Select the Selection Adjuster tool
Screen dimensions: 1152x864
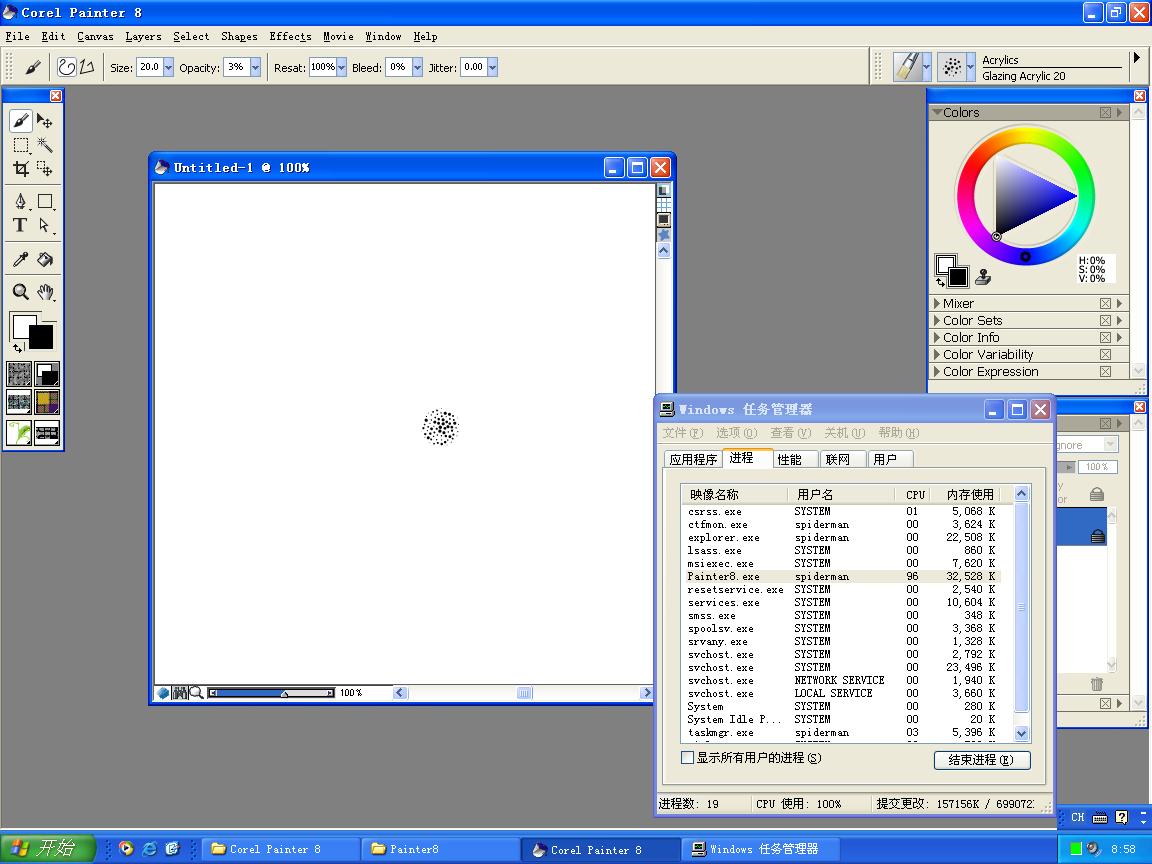[x=45, y=169]
